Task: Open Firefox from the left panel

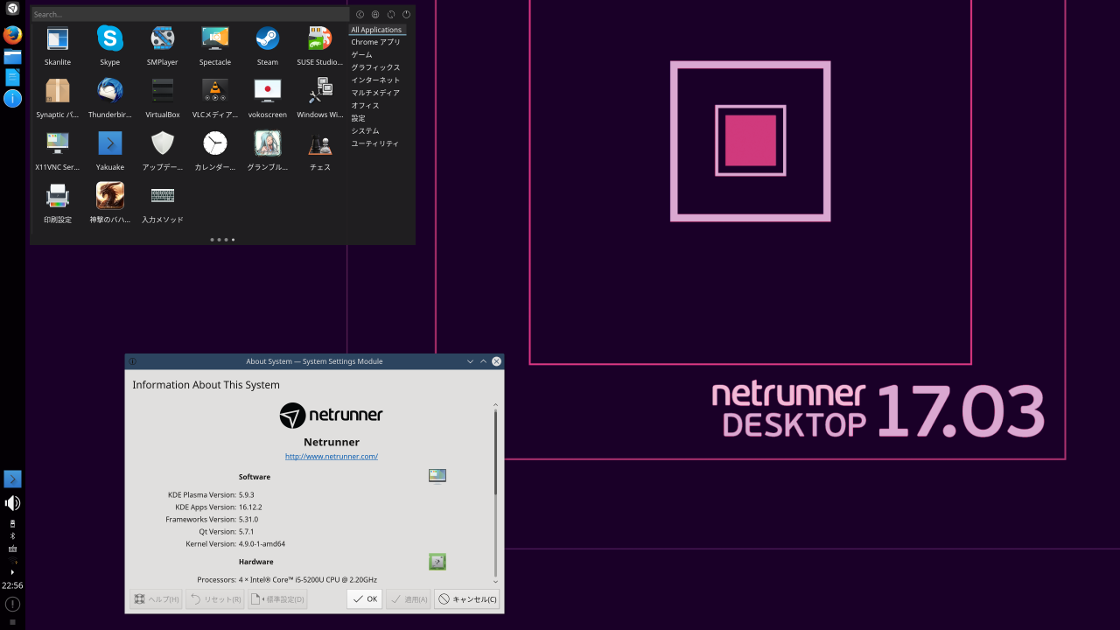Action: click(13, 33)
